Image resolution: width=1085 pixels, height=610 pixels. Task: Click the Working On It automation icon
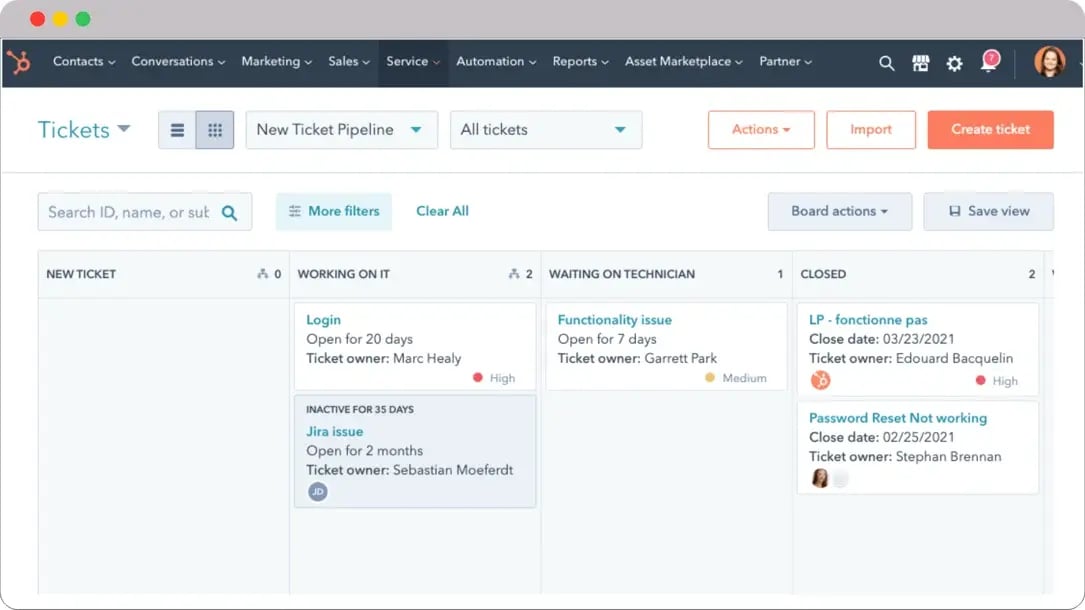(x=513, y=274)
